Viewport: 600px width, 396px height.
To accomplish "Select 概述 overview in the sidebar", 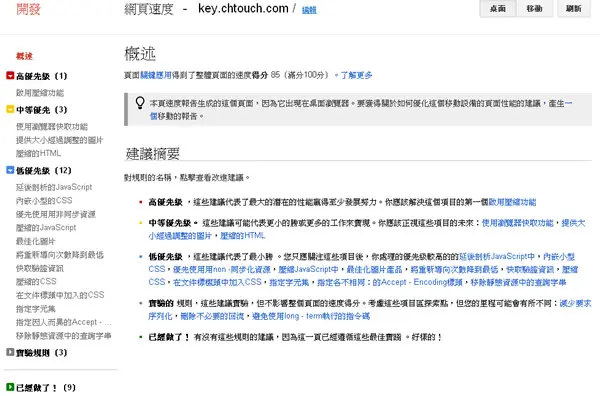I will coord(24,56).
